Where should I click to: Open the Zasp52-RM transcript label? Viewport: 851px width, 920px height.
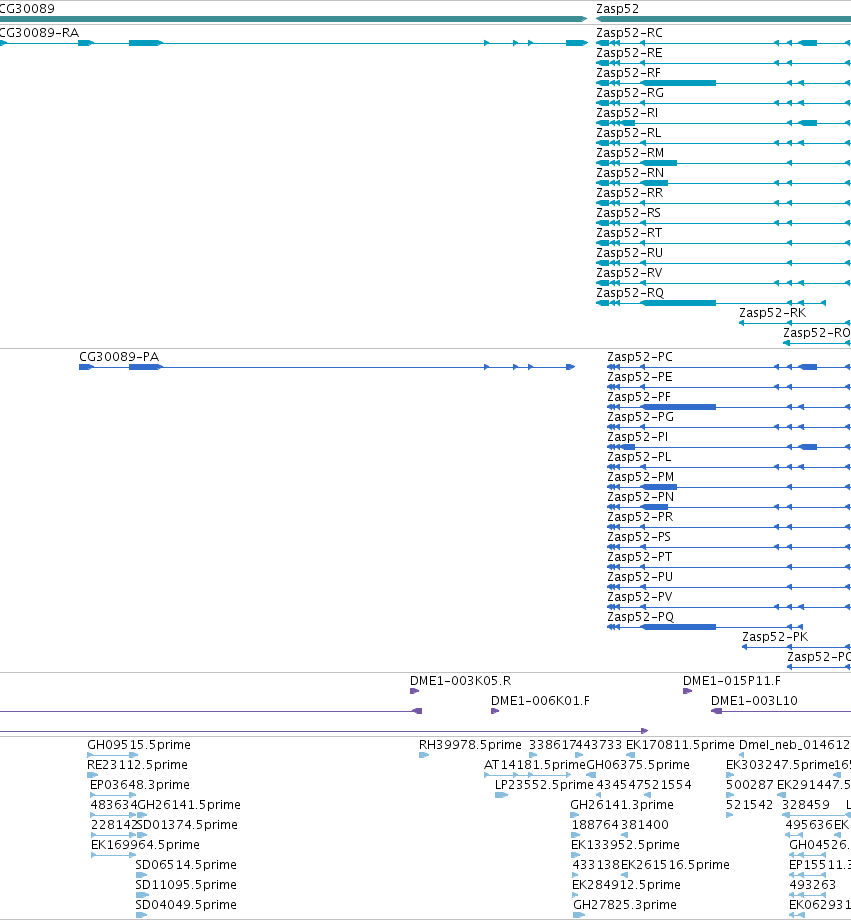tap(630, 153)
